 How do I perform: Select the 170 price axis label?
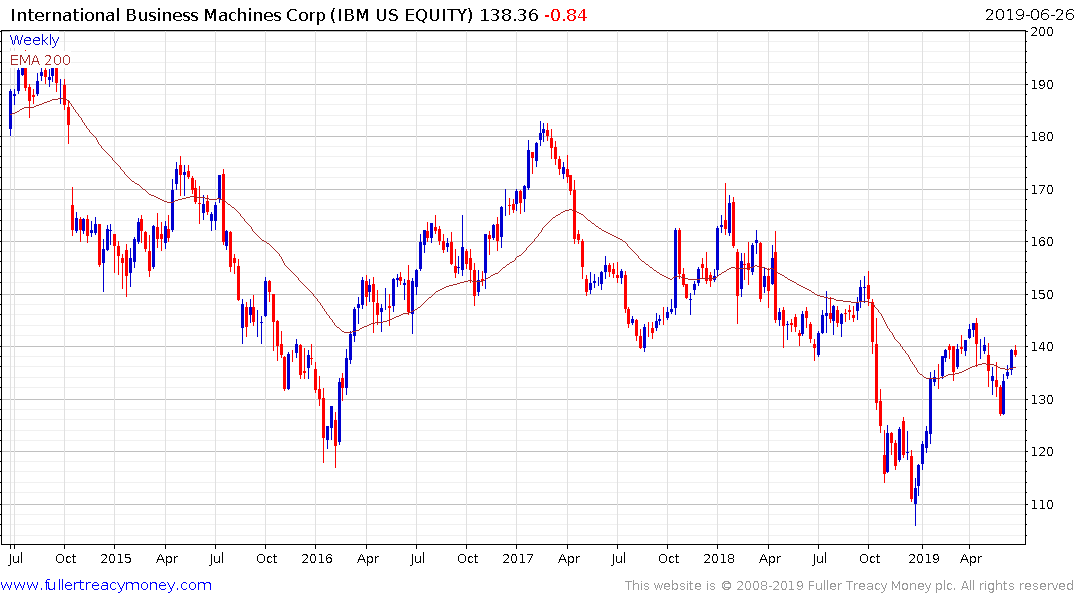pos(1042,190)
